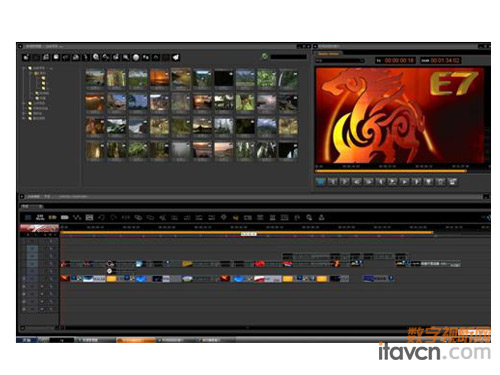The height and width of the screenshot is (375, 500).
Task: Expand the top folder in the library tree
Action: tap(24, 68)
